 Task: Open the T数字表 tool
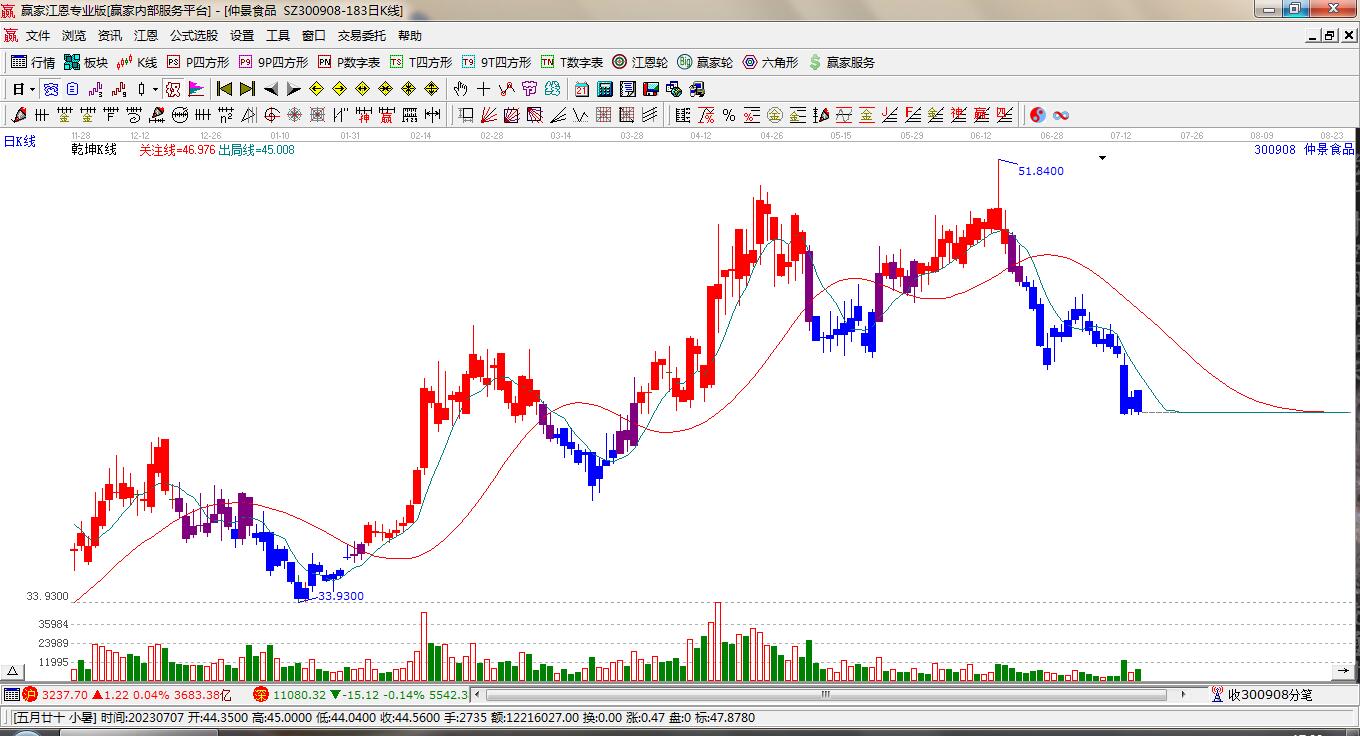click(572, 62)
